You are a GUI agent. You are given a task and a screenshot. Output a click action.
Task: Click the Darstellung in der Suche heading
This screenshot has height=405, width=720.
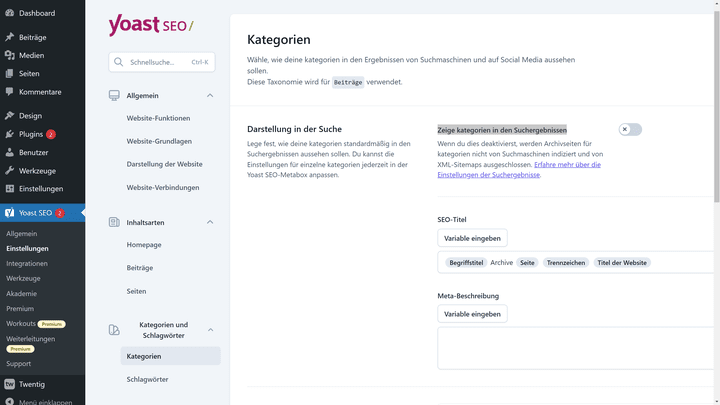(x=294, y=129)
